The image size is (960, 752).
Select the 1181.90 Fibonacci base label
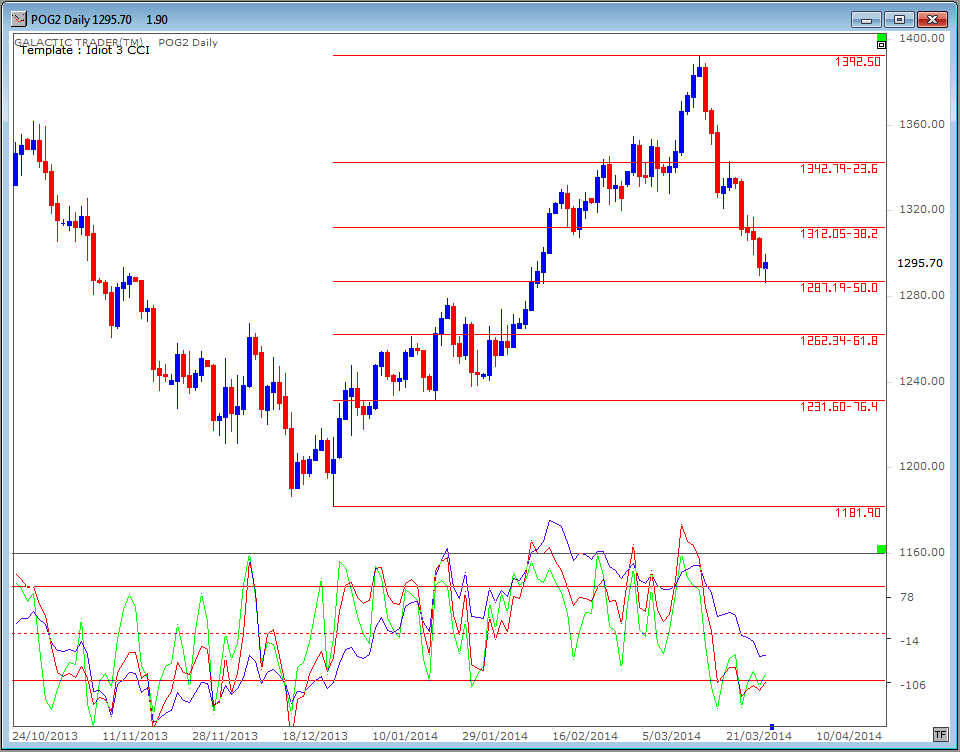pyautogui.click(x=858, y=513)
